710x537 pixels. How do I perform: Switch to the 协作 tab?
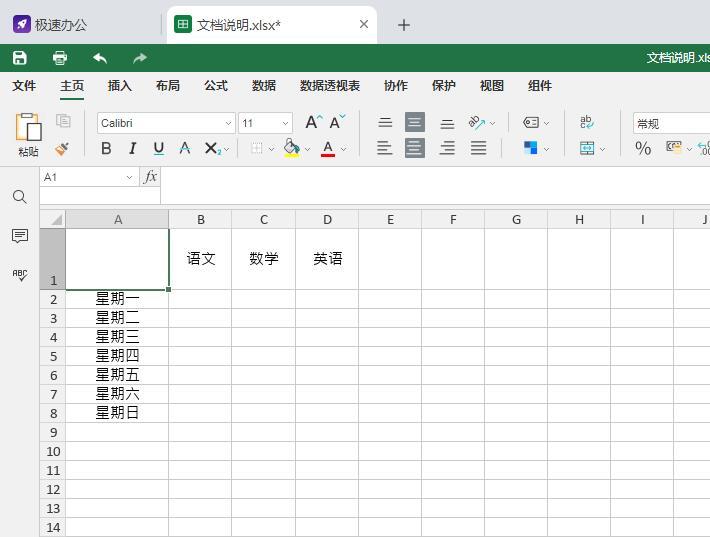coord(396,86)
